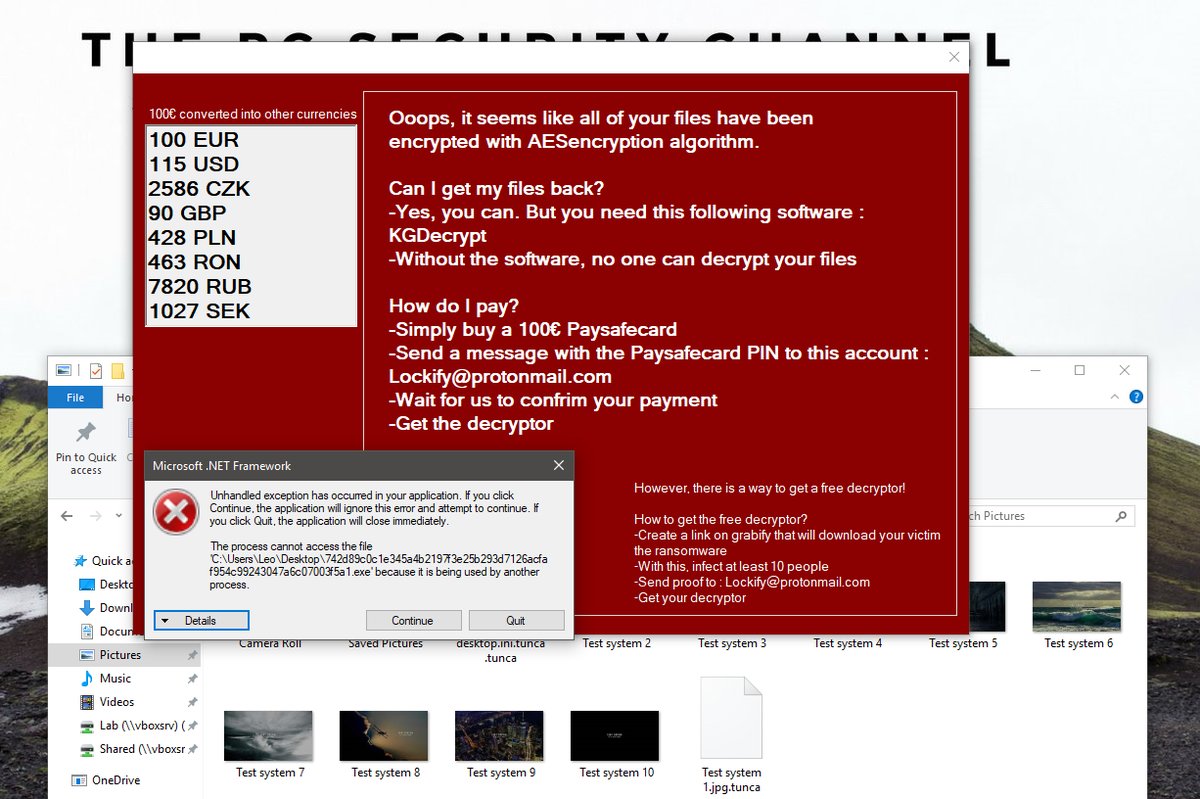Image resolution: width=1200 pixels, height=799 pixels.
Task: Click the Test system 3 file label
Action: click(732, 644)
